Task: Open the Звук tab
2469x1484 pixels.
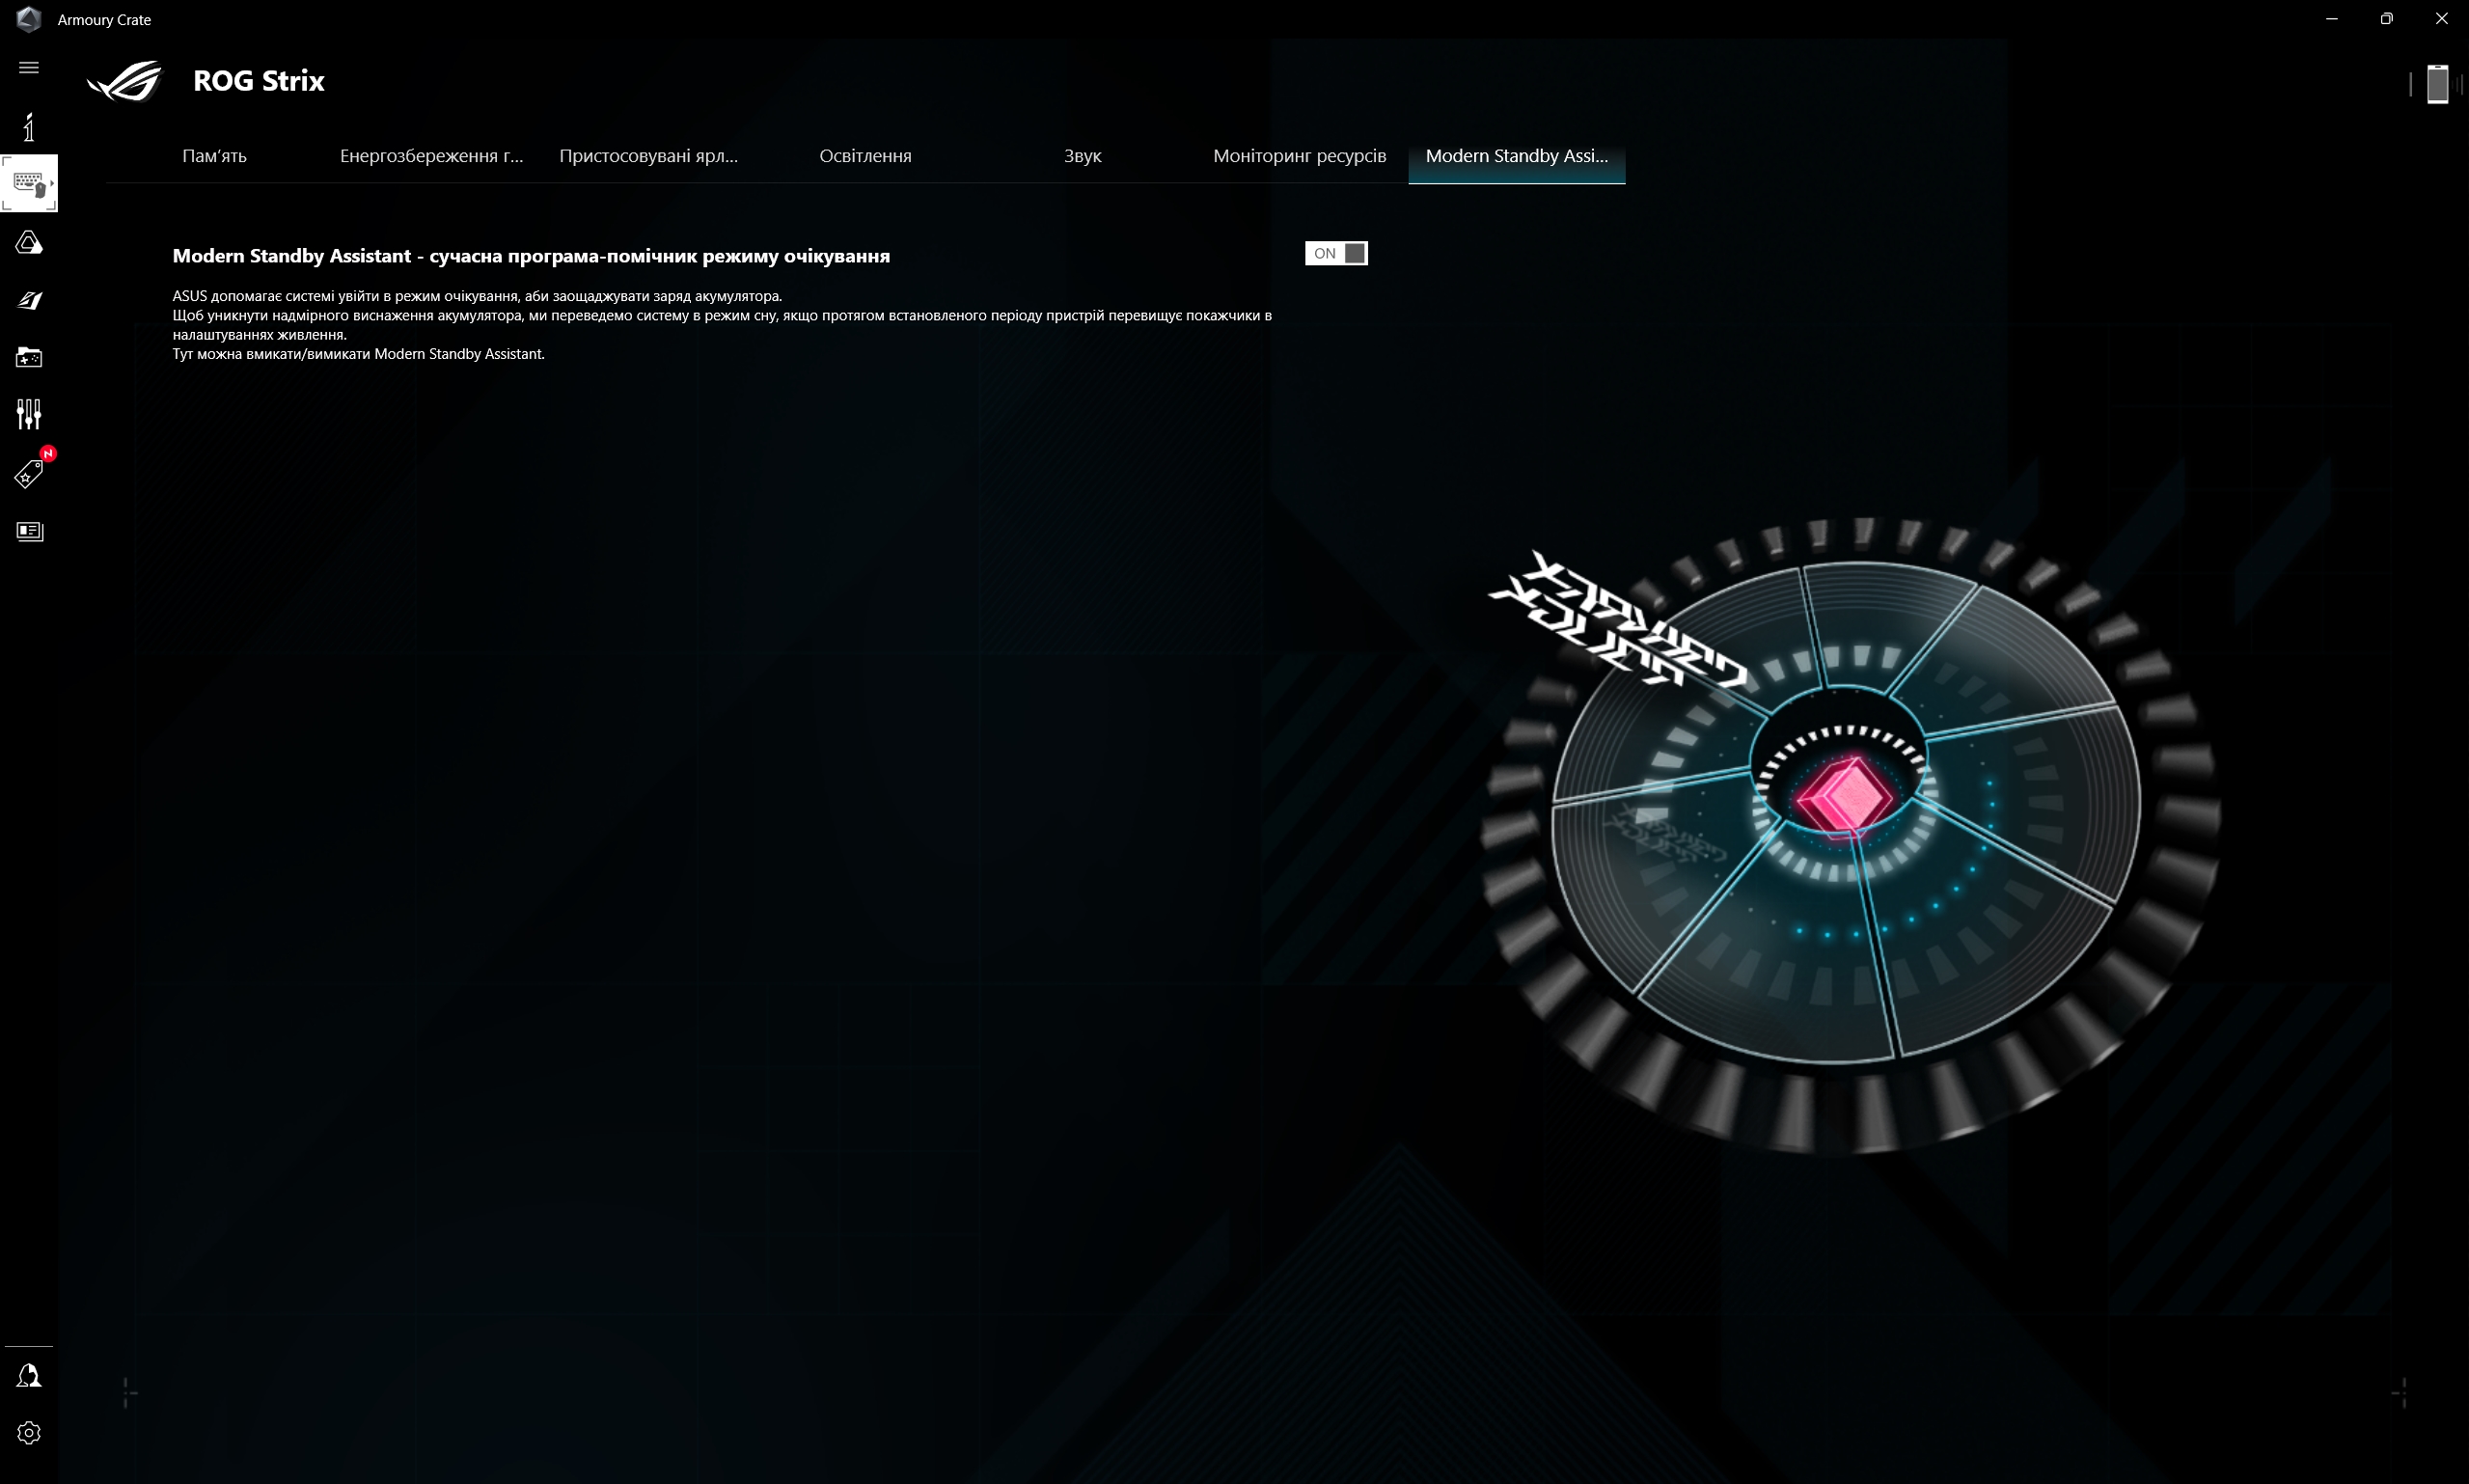Action: [x=1082, y=156]
